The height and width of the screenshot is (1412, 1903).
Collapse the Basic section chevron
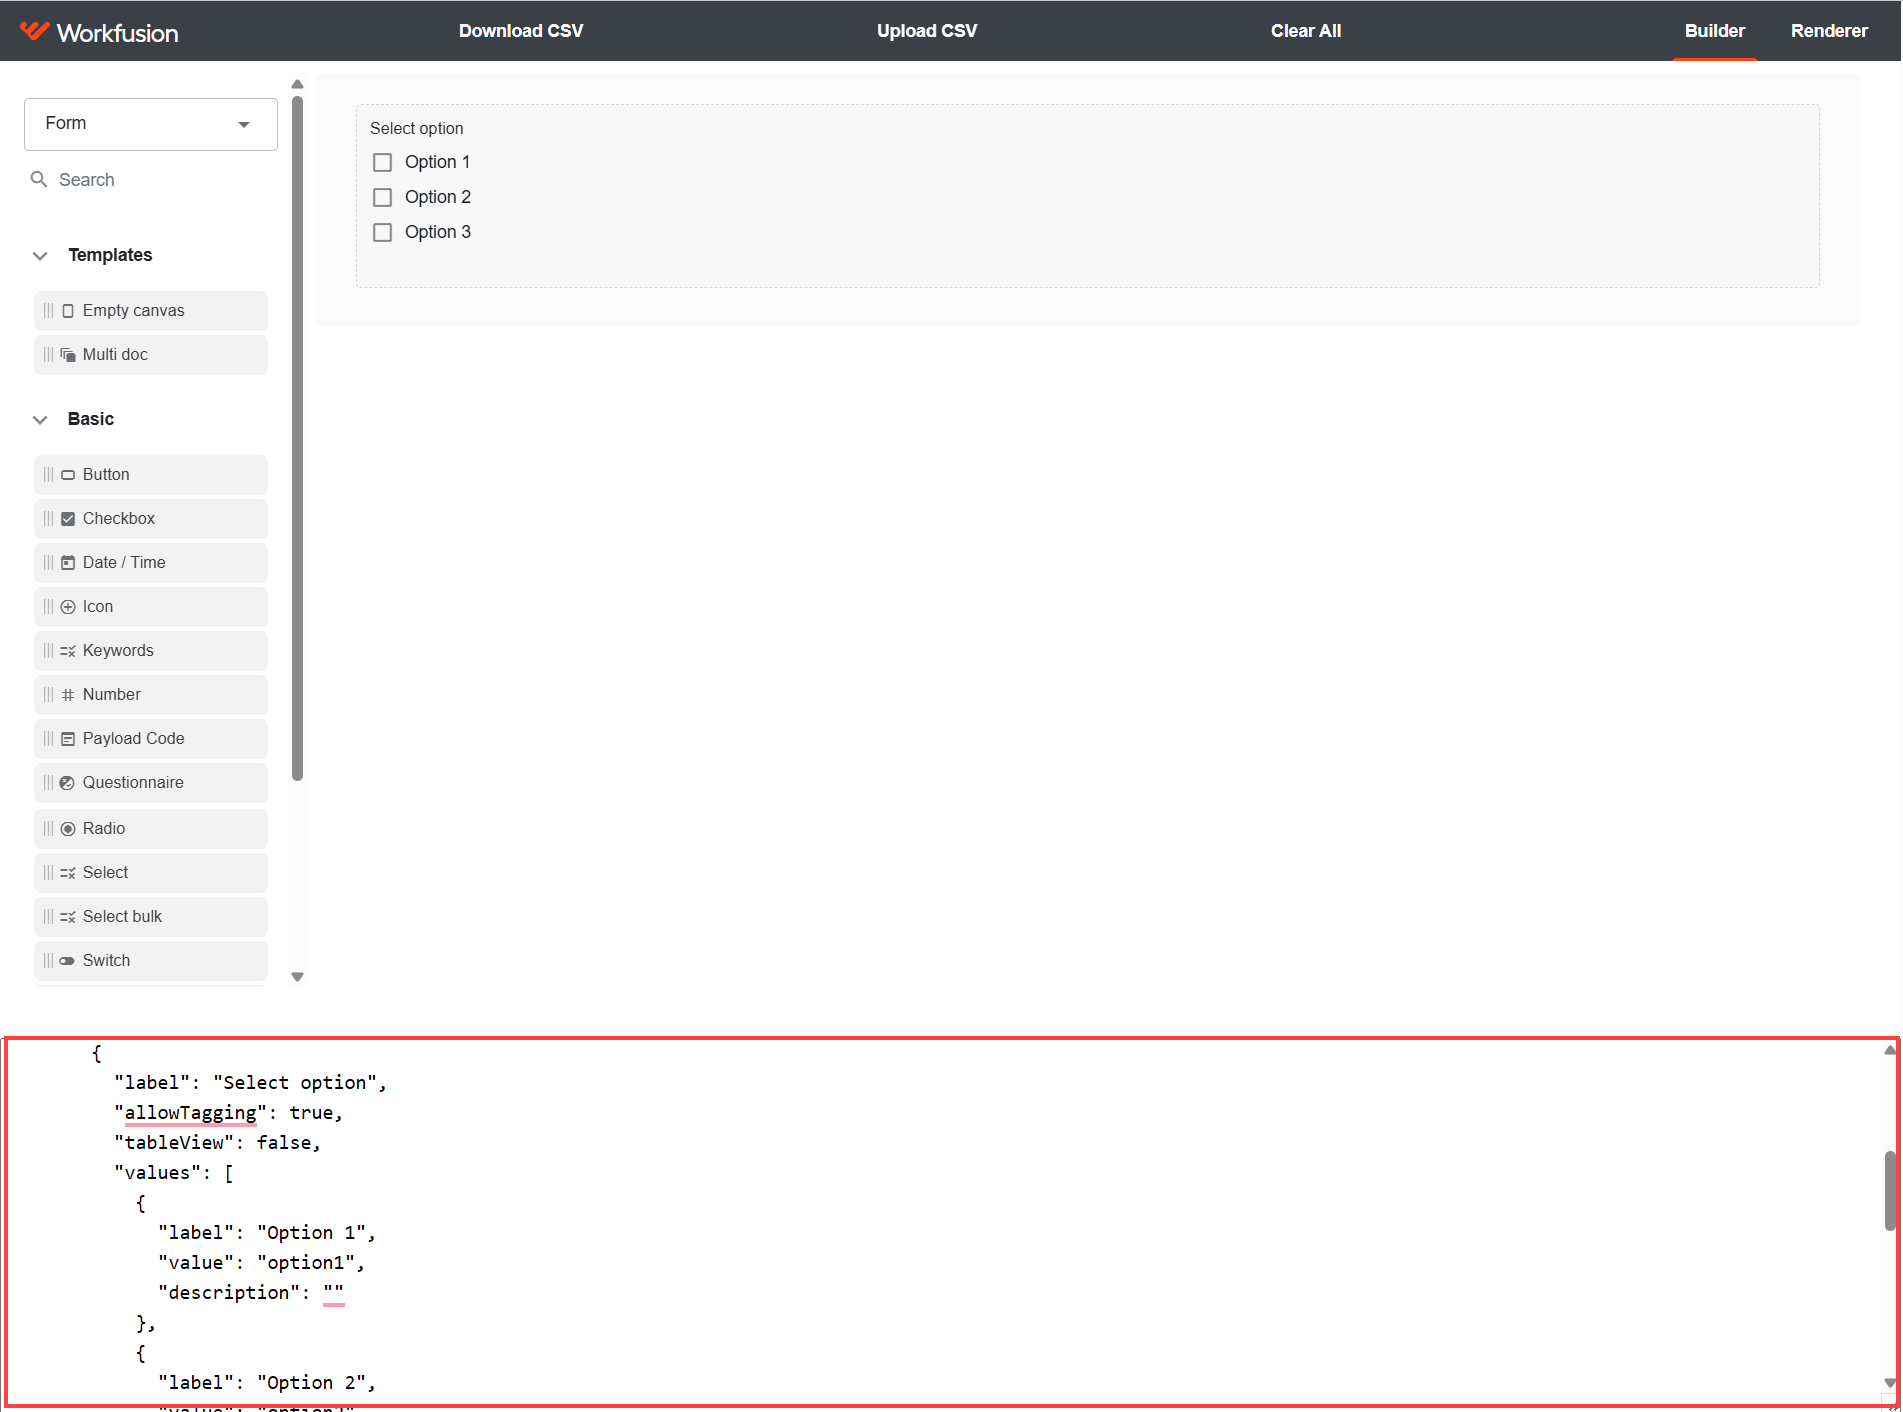(x=40, y=420)
